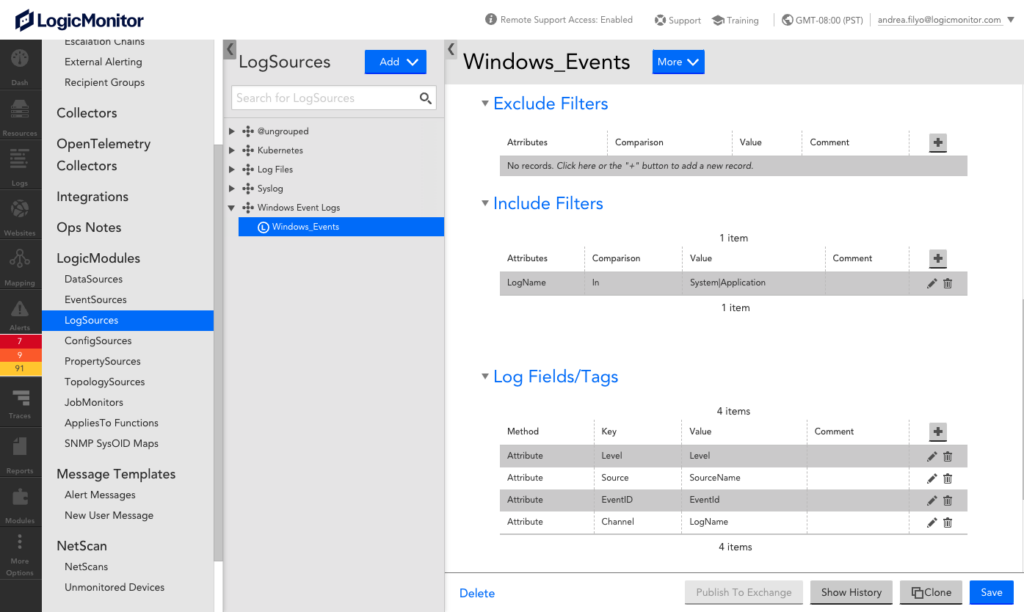Select LogSources in settings menu
Image resolution: width=1024 pixels, height=612 pixels.
pyautogui.click(x=128, y=320)
